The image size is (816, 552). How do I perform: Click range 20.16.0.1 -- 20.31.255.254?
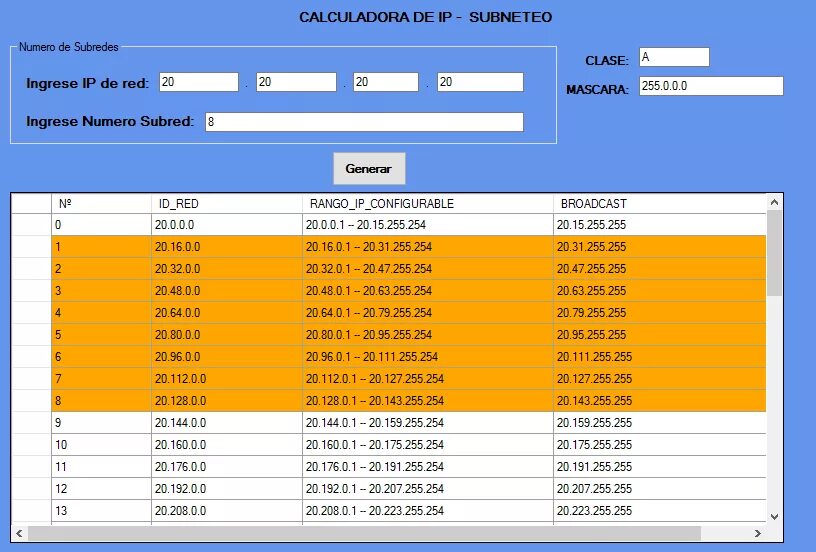point(428,247)
